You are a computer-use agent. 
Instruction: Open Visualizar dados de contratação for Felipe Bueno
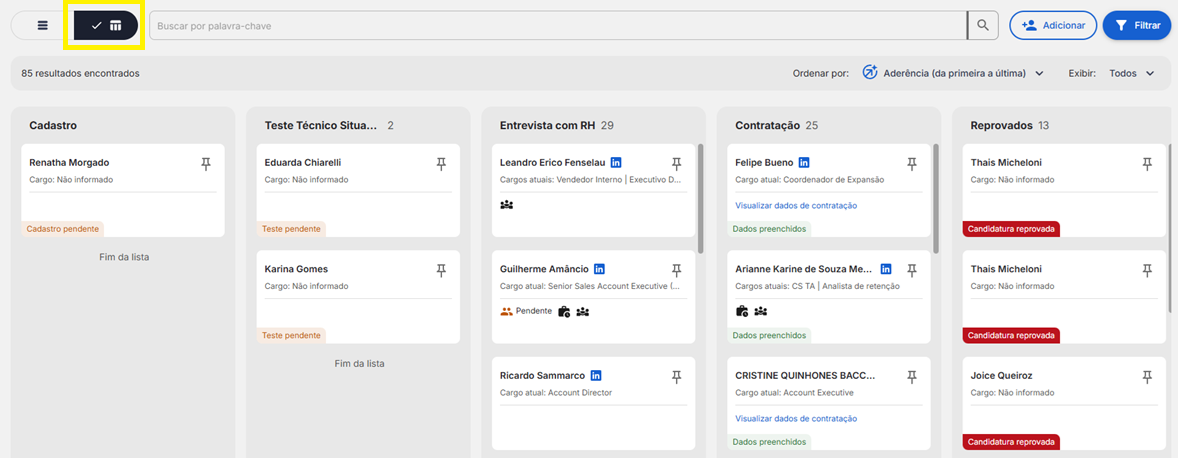point(796,205)
